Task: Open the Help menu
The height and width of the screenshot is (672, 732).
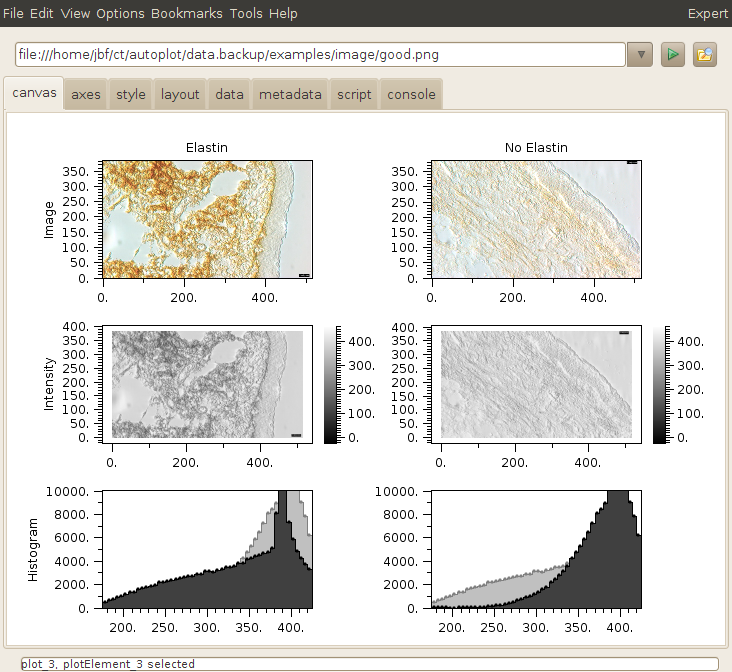Action: click(x=283, y=14)
